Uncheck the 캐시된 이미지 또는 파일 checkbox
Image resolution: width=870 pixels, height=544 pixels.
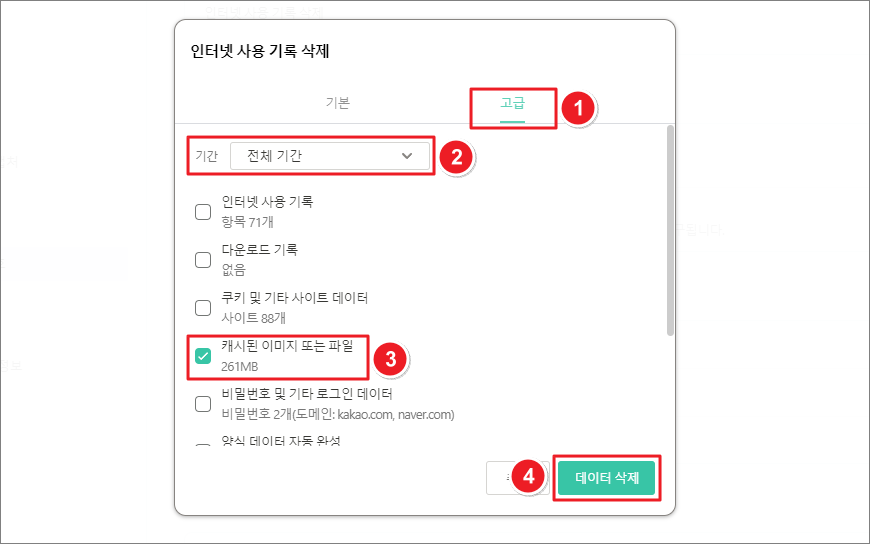[203, 356]
